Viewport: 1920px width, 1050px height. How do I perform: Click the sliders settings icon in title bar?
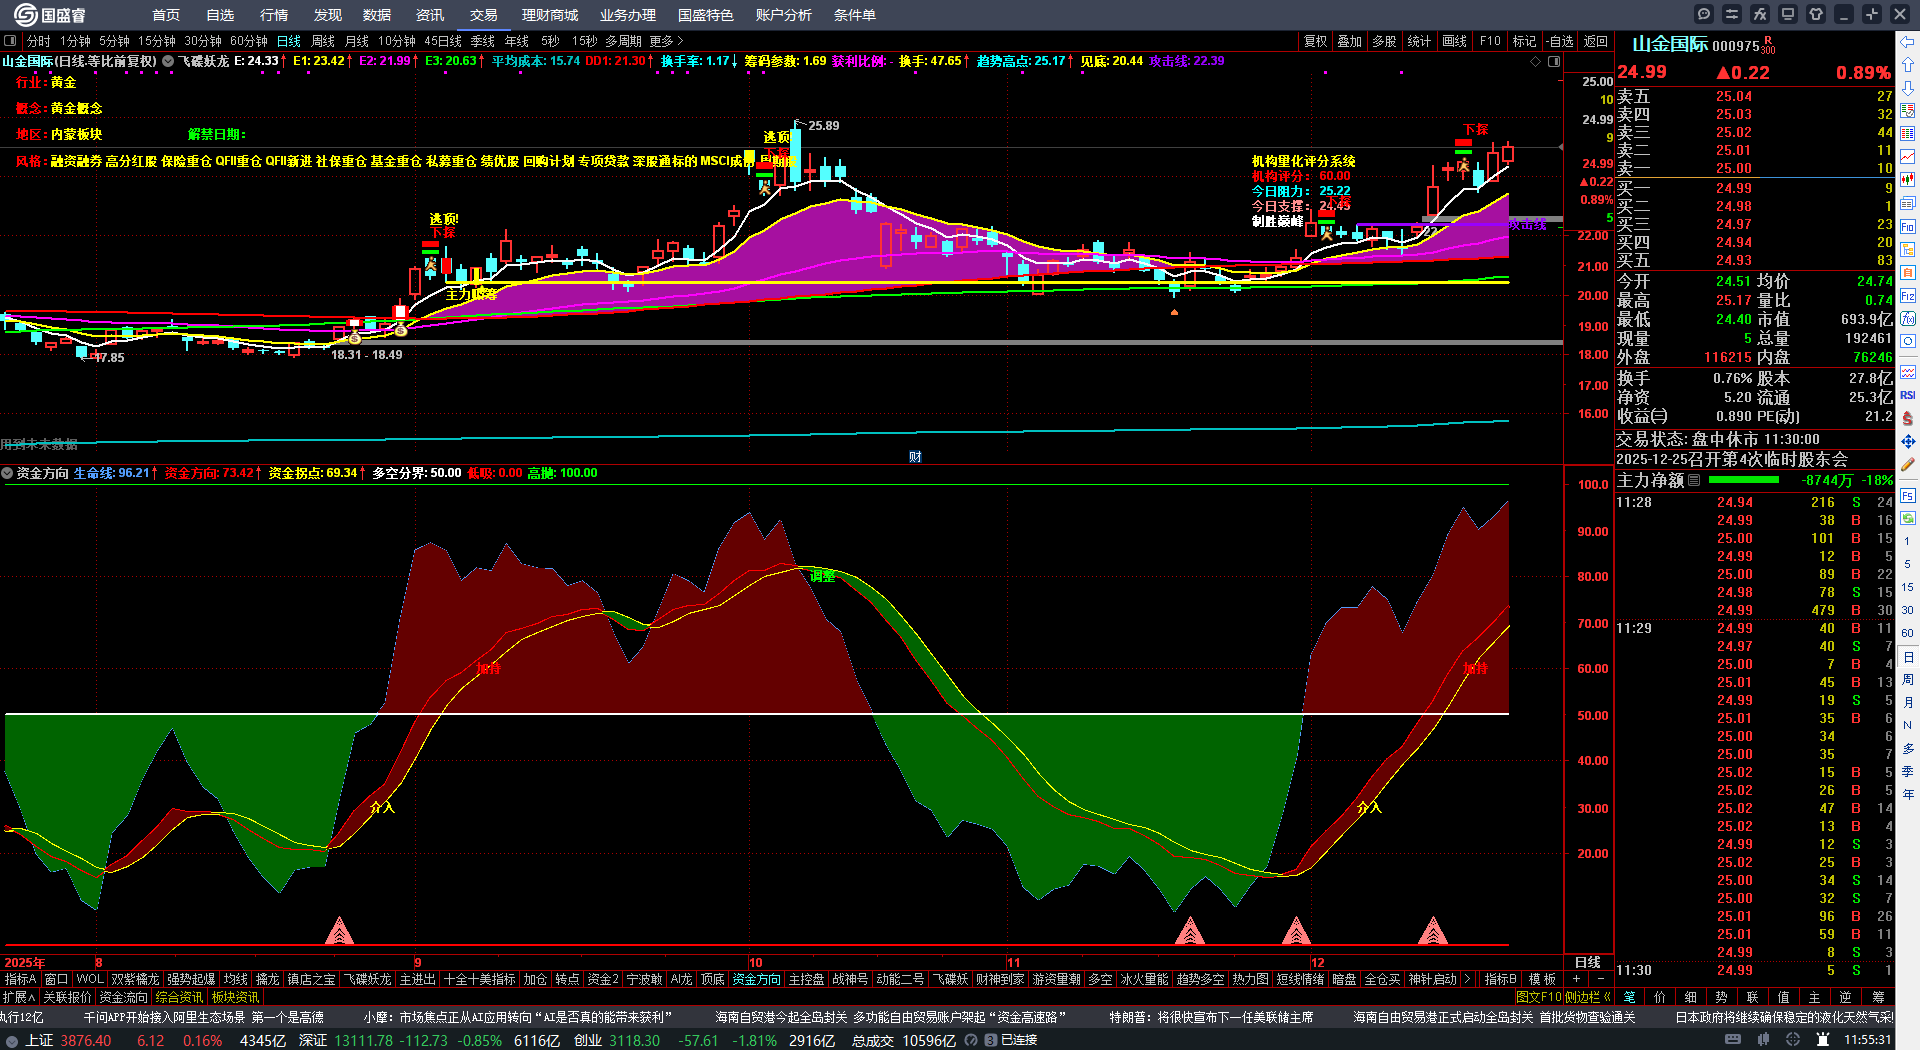click(1732, 14)
